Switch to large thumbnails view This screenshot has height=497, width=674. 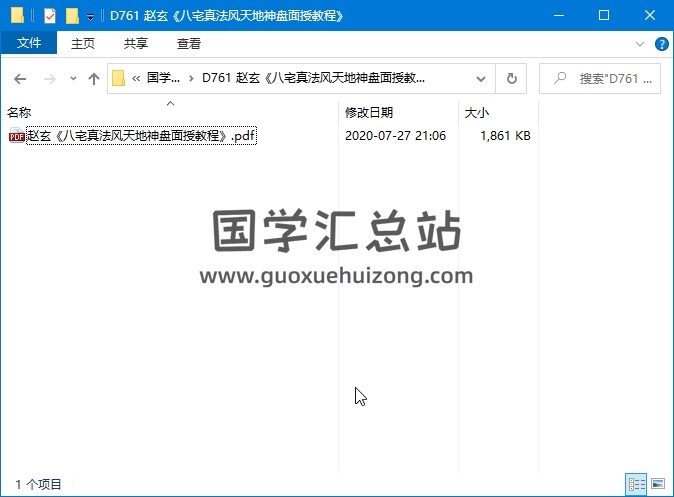tap(658, 485)
